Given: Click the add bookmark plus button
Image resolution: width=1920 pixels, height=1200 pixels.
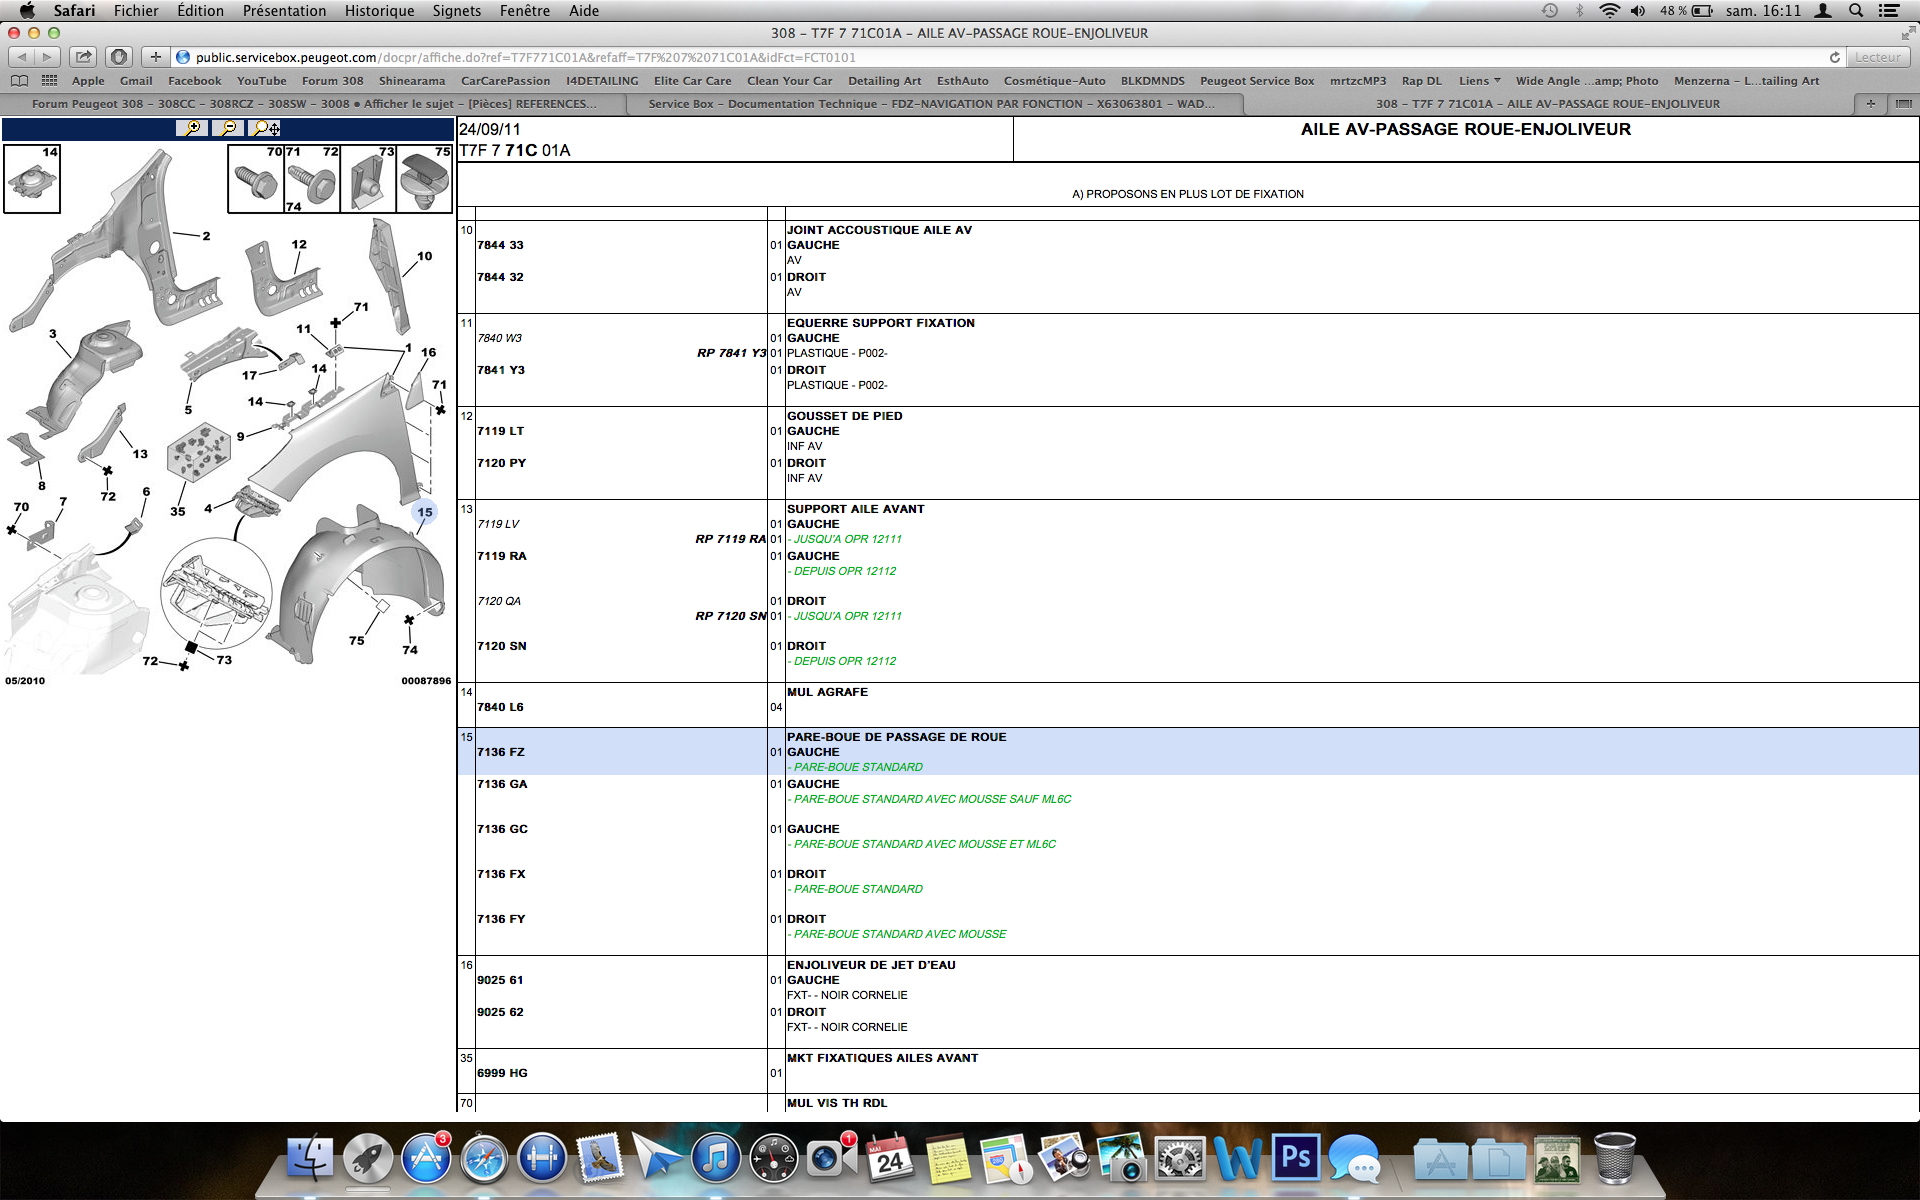Looking at the screenshot, I should point(155,57).
